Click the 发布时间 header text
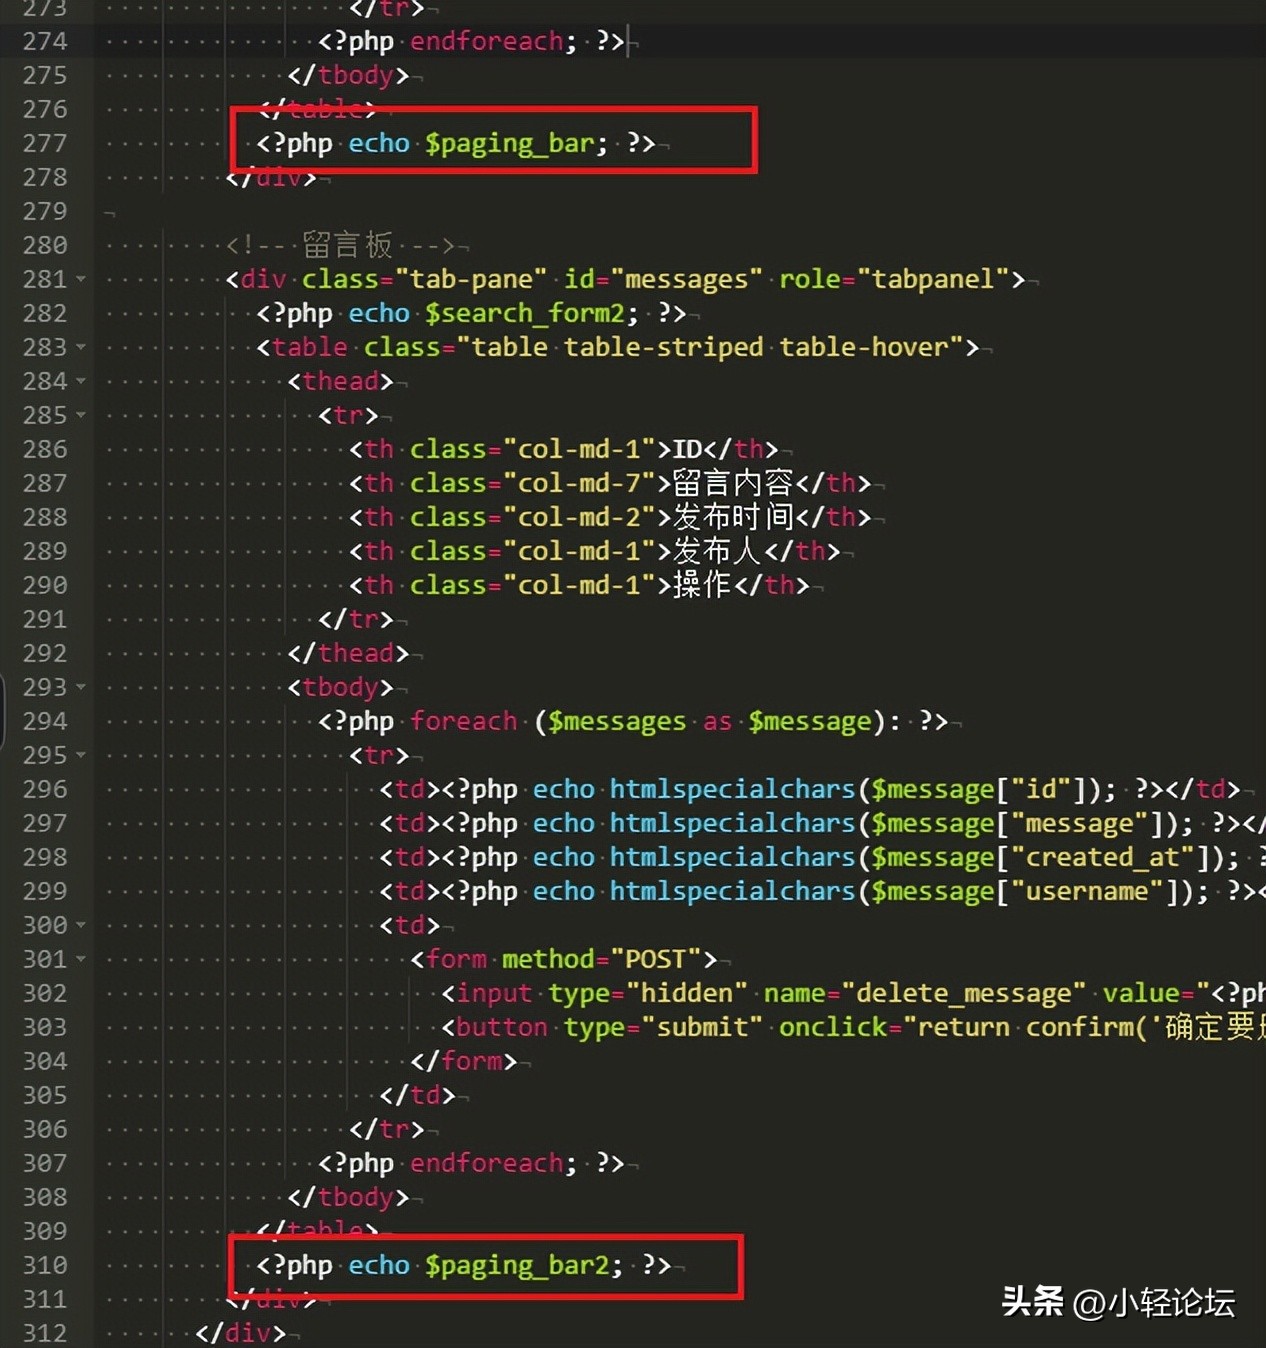 (x=733, y=518)
